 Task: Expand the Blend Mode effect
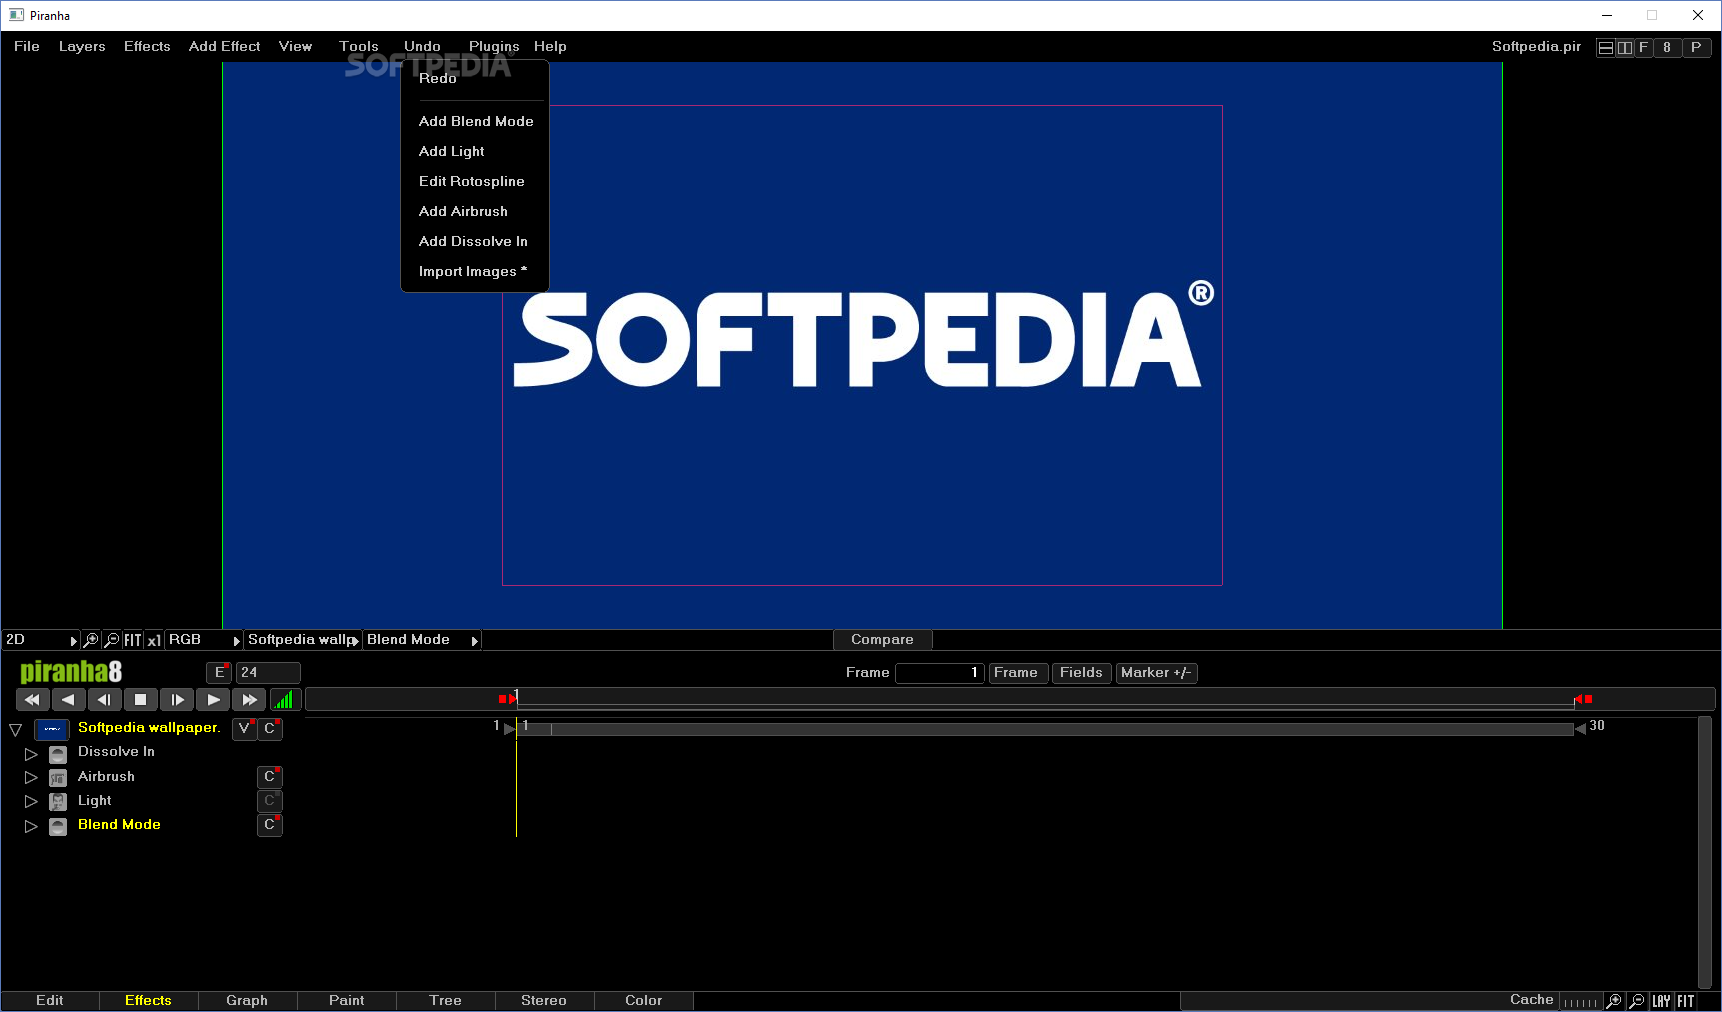31,826
